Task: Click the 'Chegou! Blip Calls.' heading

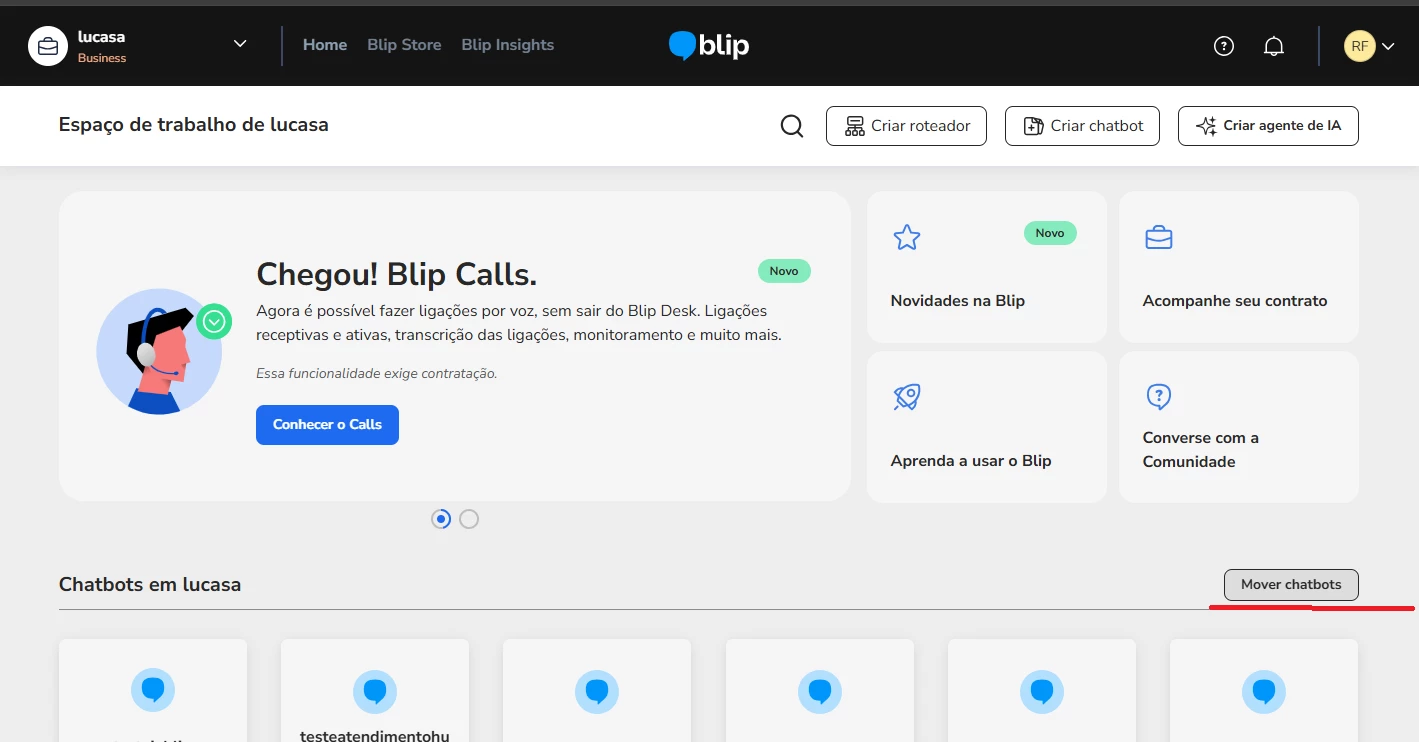Action: (397, 274)
